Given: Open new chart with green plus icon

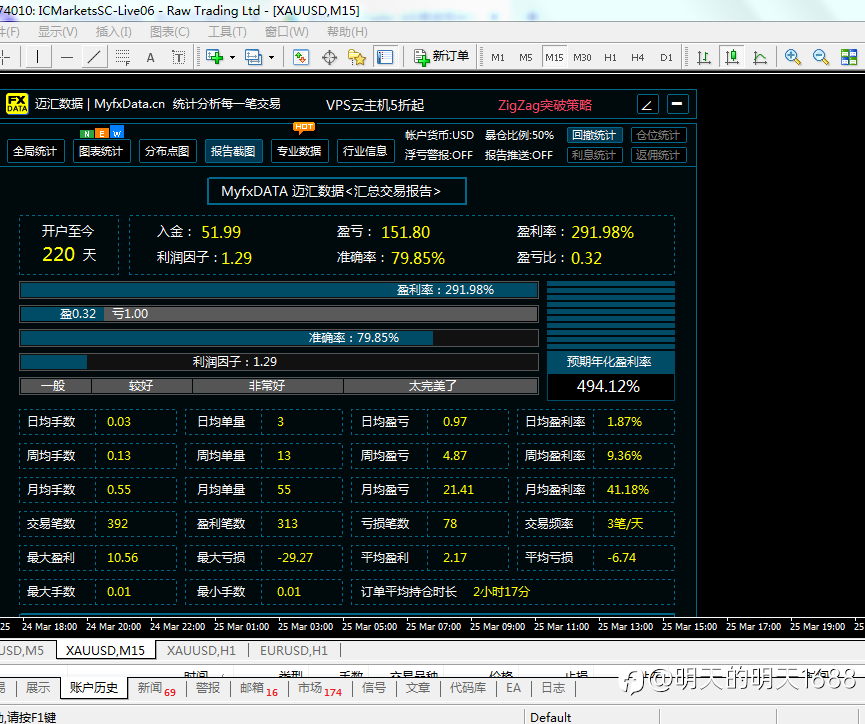Looking at the screenshot, I should click(214, 57).
